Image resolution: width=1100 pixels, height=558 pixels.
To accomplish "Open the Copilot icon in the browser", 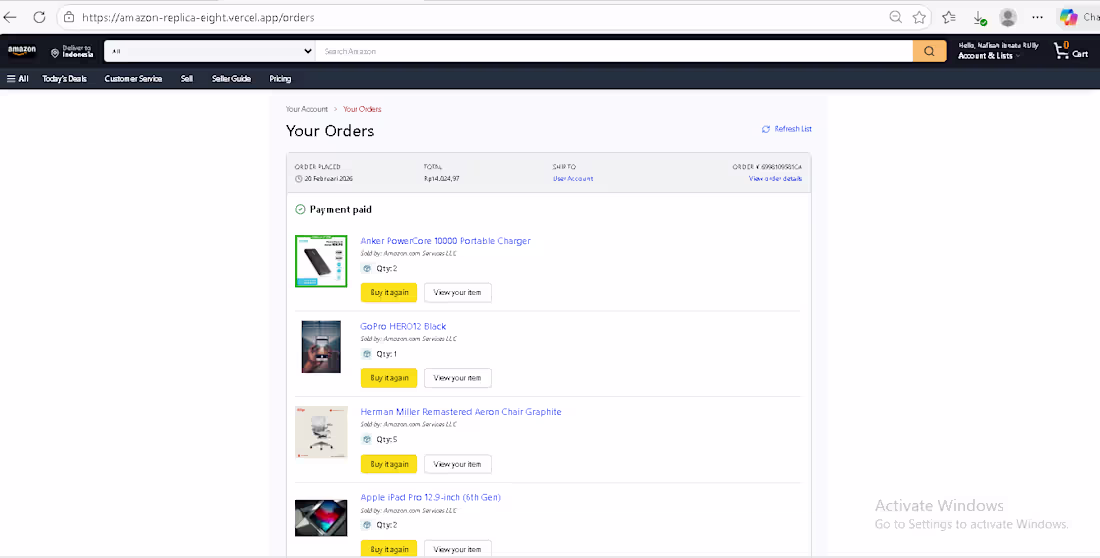I will click(x=1068, y=18).
